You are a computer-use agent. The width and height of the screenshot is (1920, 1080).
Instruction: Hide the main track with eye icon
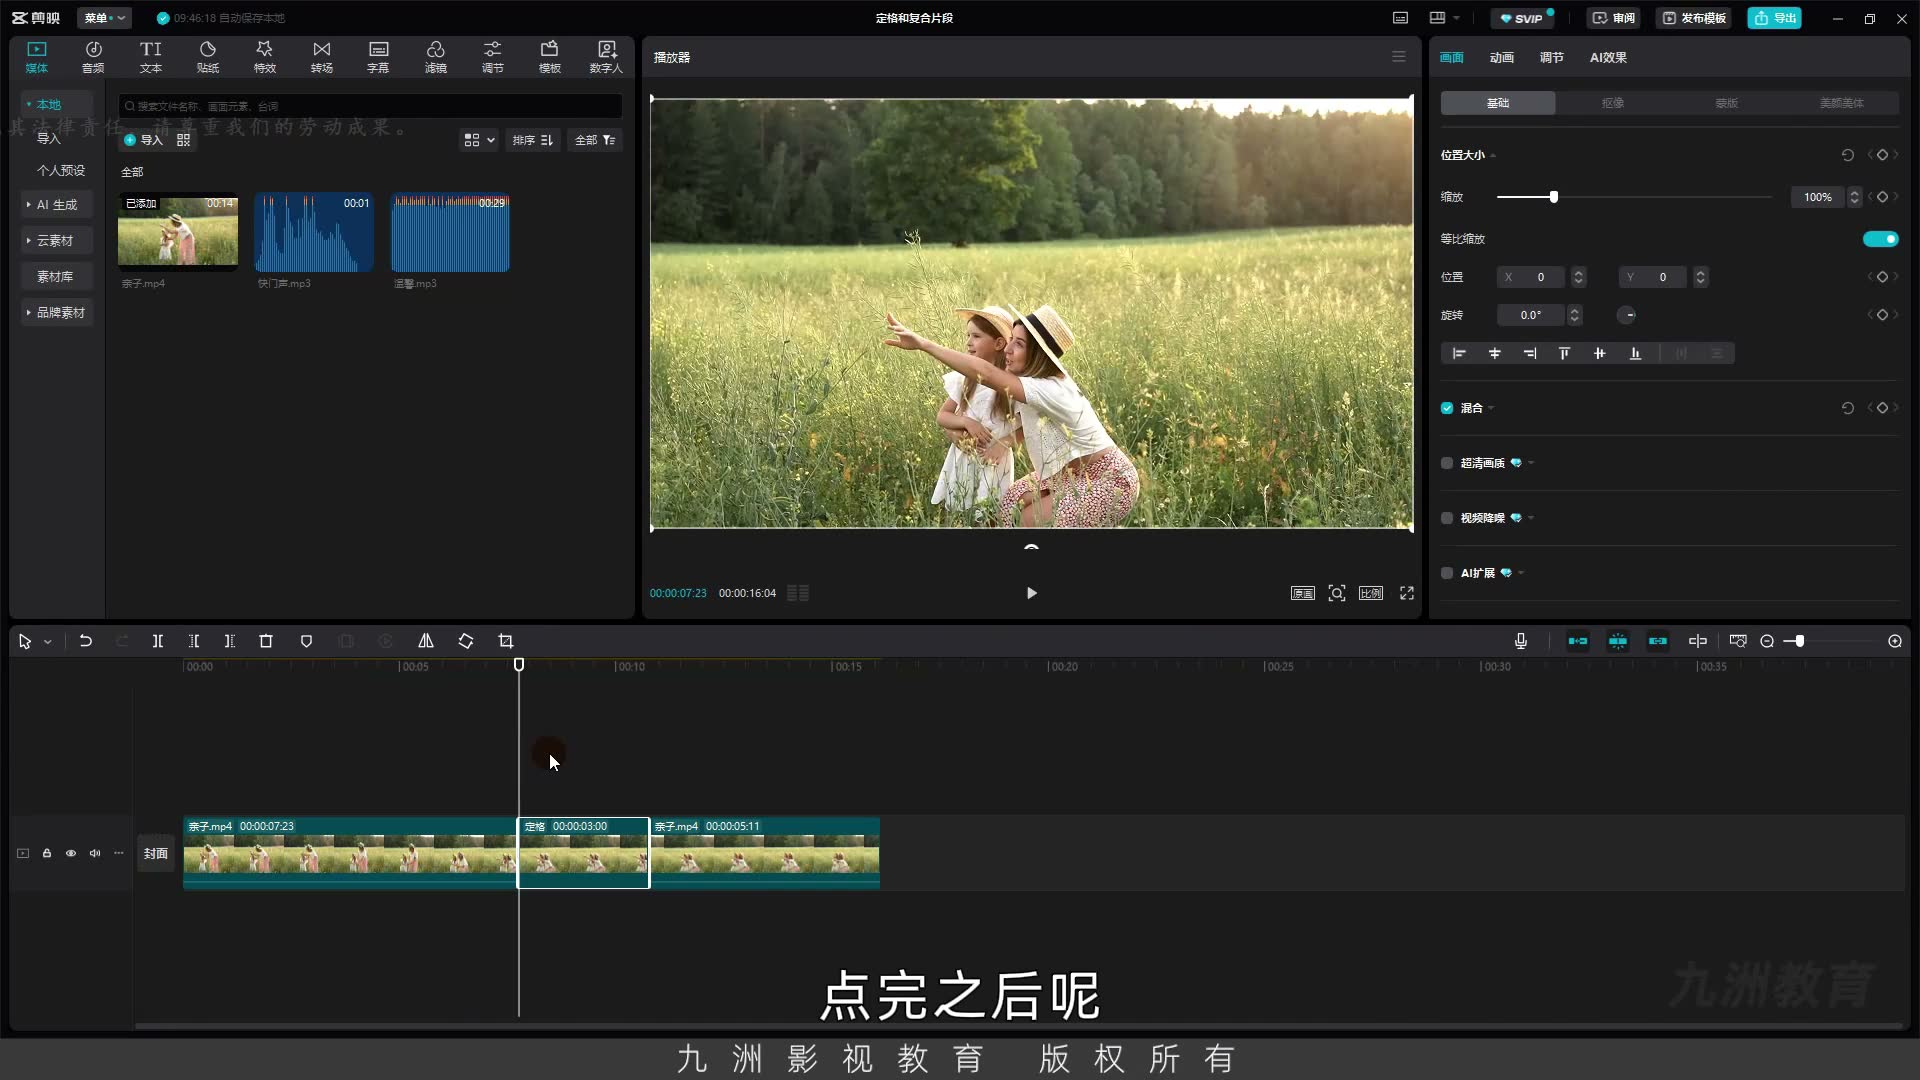71,853
